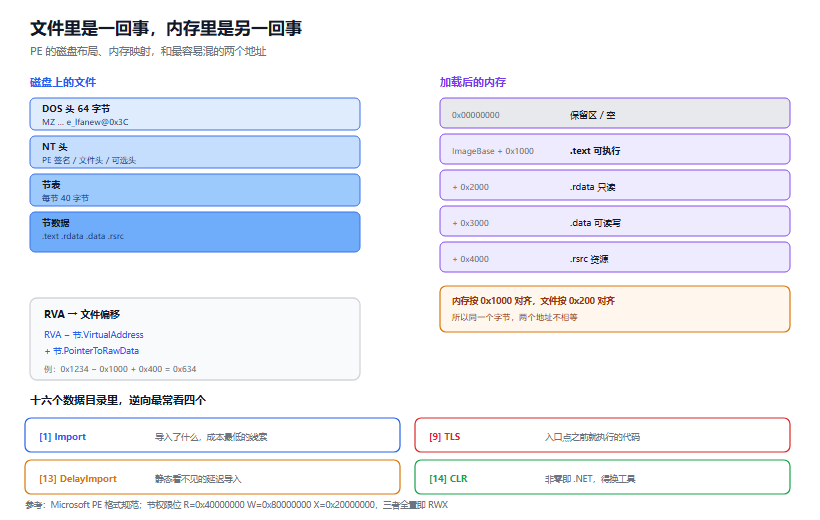Click the example 0x1234 − 0x1000 + 0x400 = 0x634

[120, 369]
